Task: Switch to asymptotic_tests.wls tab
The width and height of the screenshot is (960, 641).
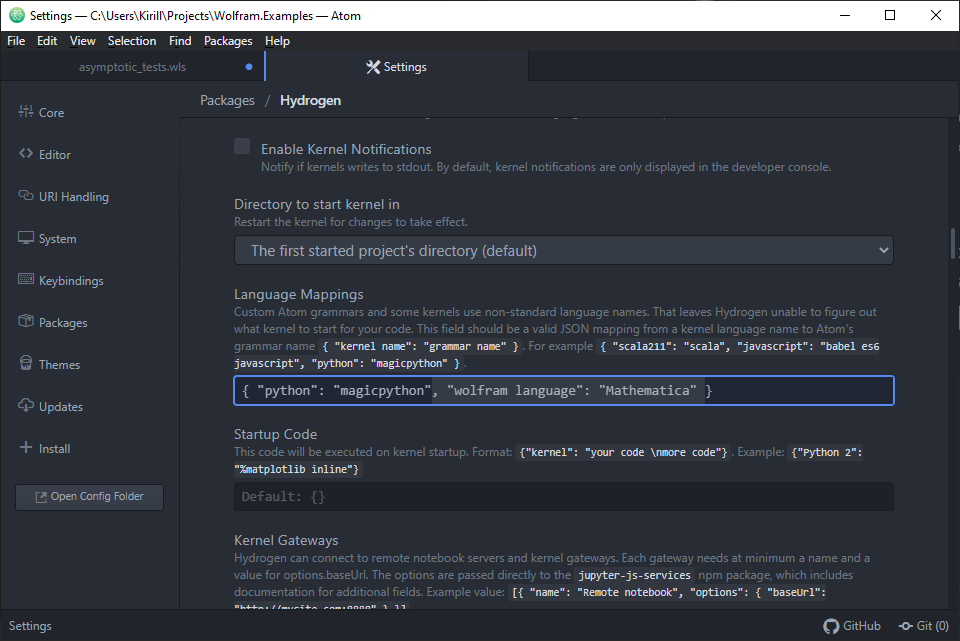Action: pyautogui.click(x=132, y=67)
